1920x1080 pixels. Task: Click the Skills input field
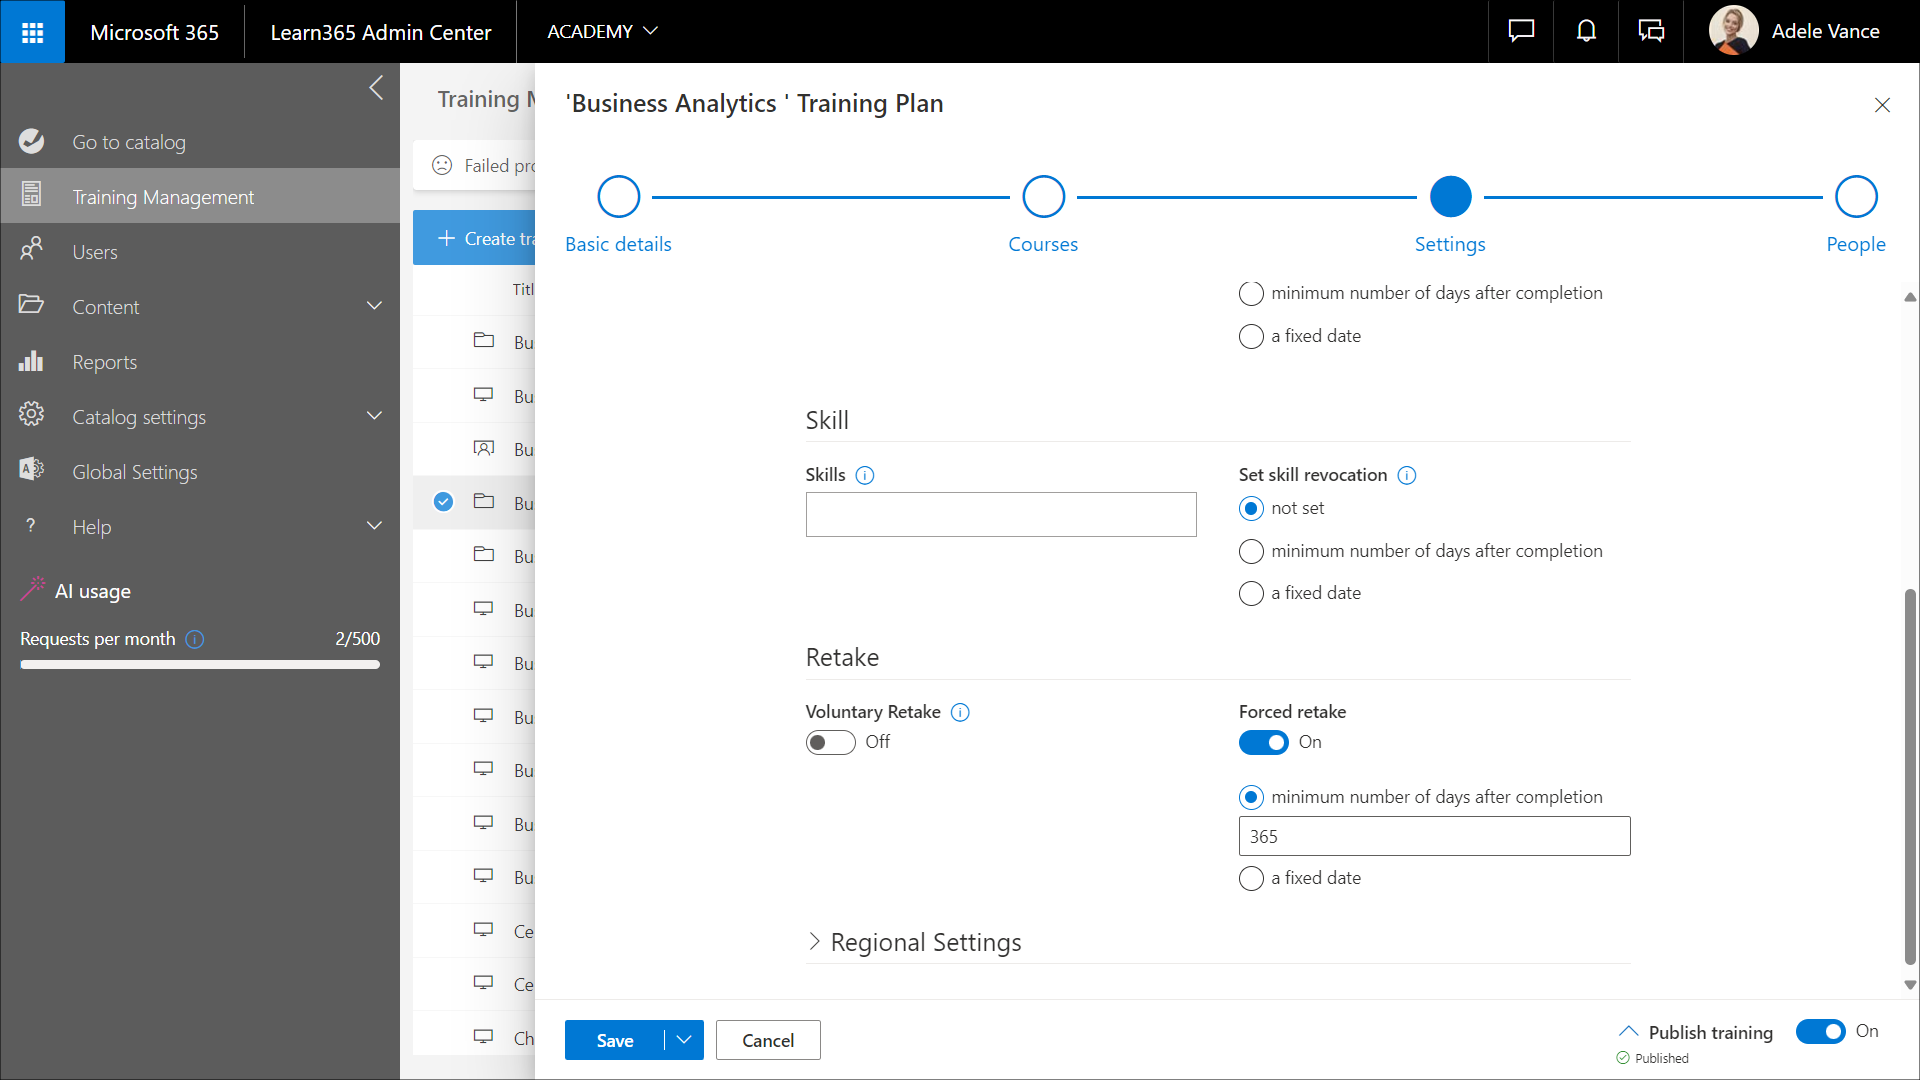tap(1000, 515)
